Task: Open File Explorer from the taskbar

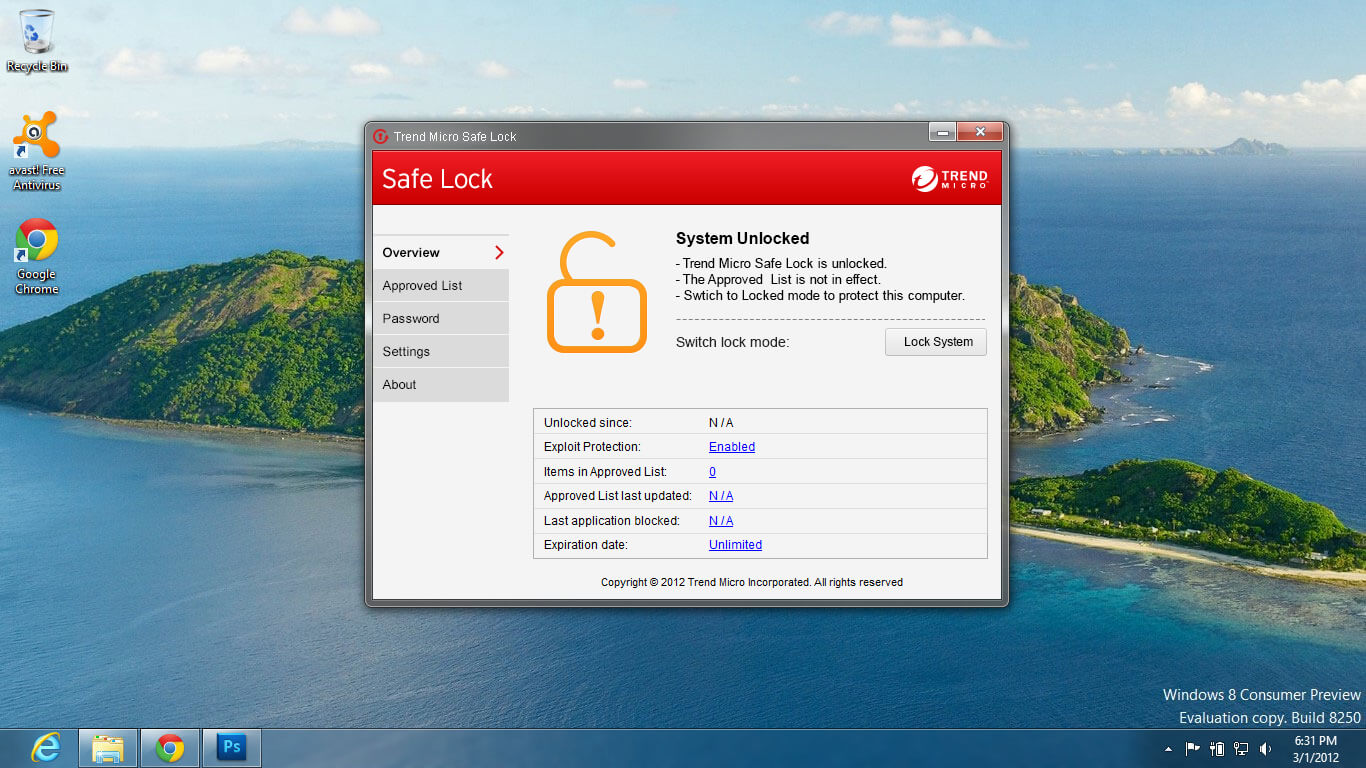Action: pyautogui.click(x=107, y=748)
